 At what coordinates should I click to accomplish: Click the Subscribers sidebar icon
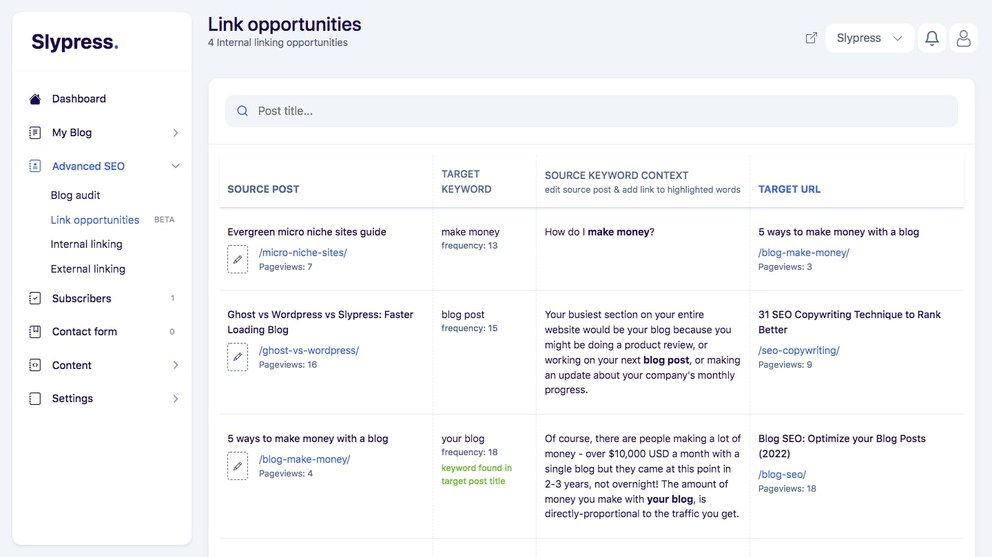click(35, 298)
